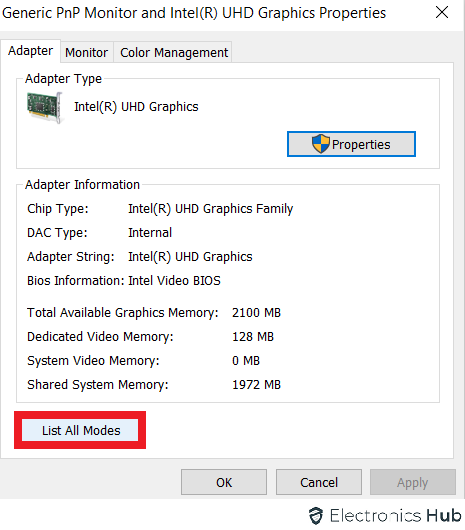Click the Total Available Graphics Memory value

tap(256, 313)
